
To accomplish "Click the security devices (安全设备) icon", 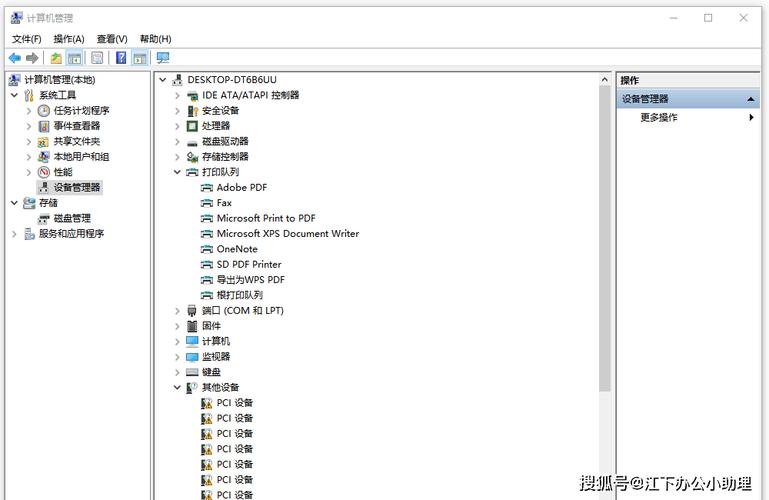I will pos(192,111).
